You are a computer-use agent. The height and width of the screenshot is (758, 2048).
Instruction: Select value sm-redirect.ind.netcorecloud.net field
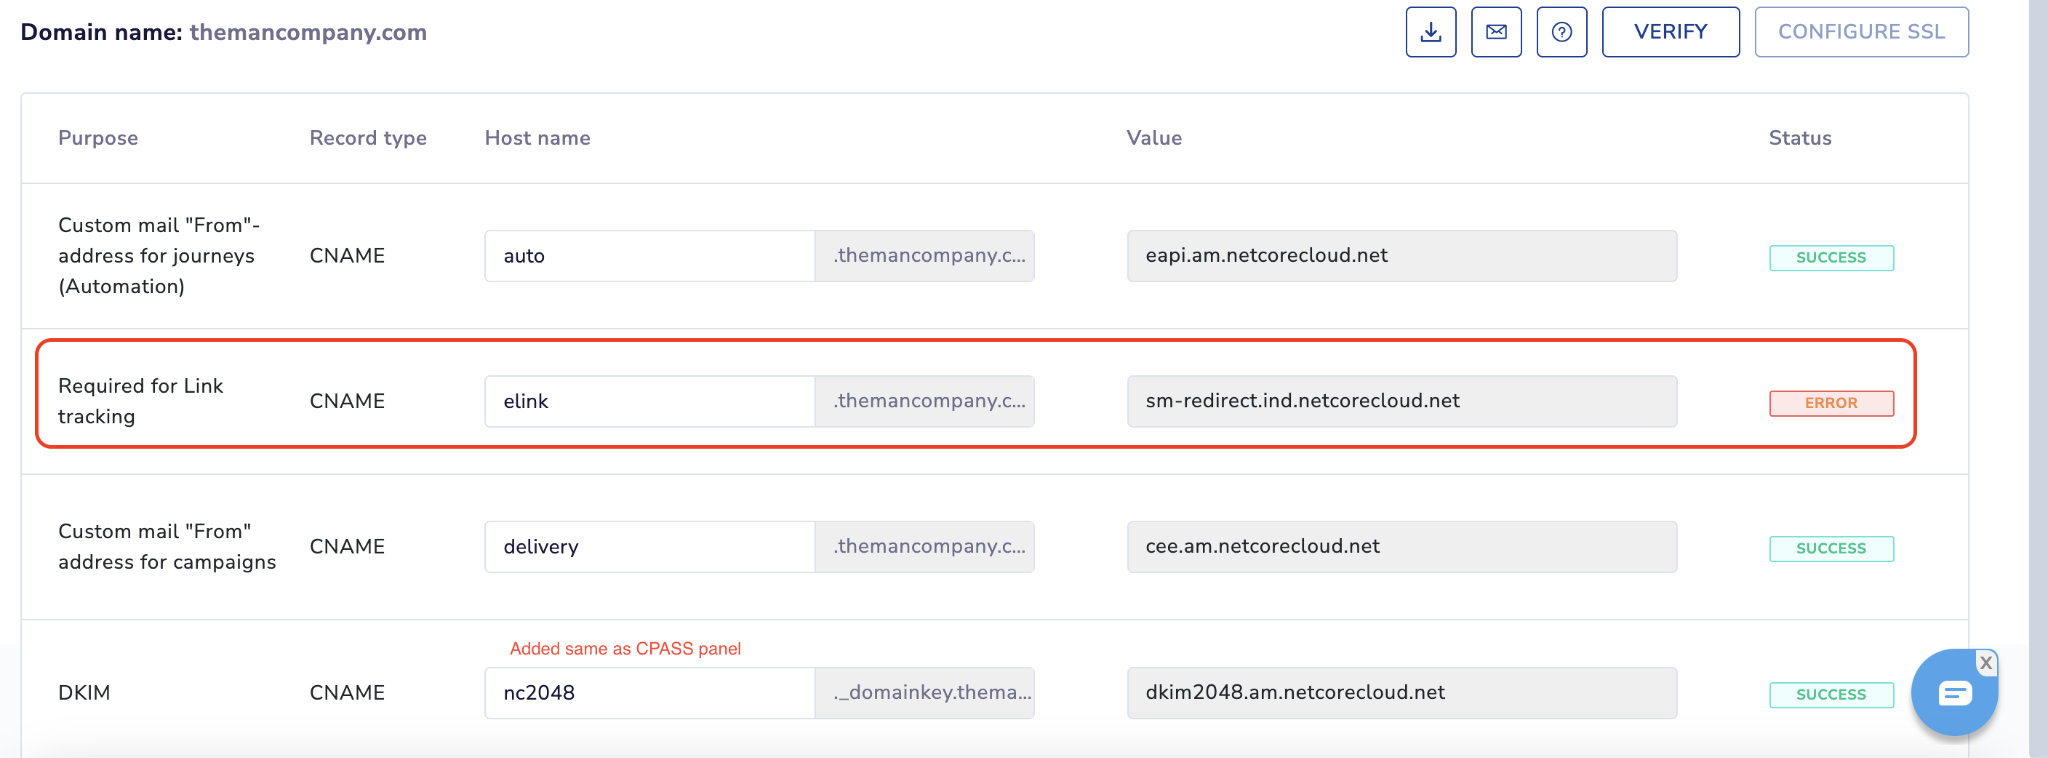[x=1402, y=401]
